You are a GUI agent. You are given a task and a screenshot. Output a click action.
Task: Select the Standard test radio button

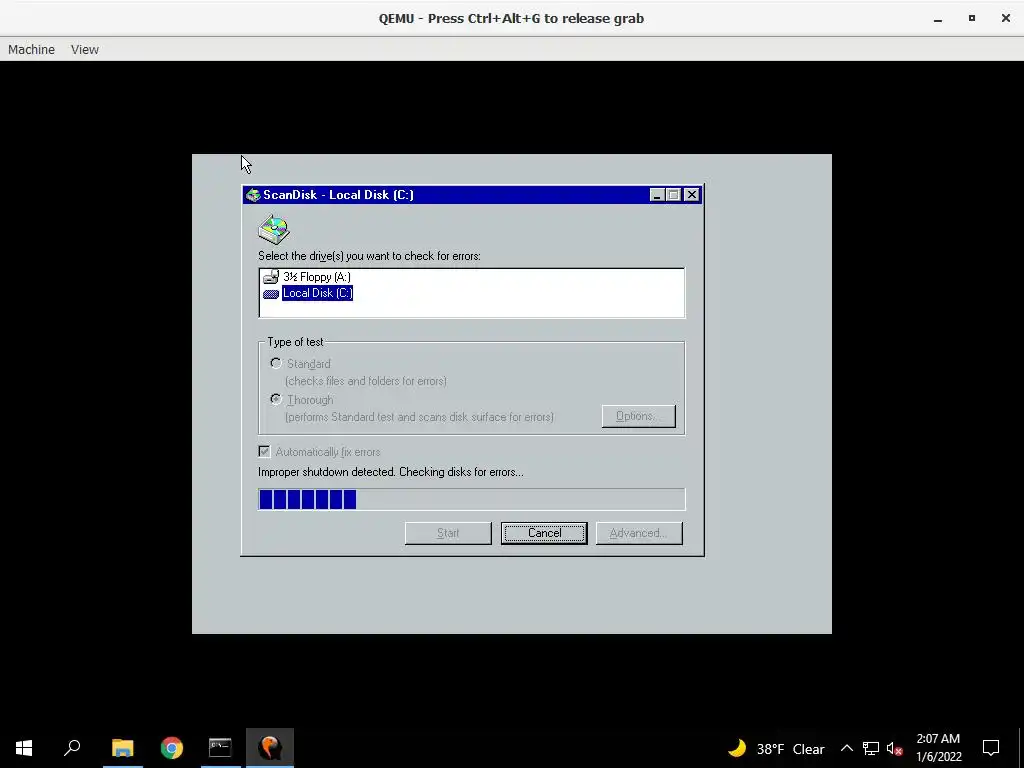[x=276, y=363]
